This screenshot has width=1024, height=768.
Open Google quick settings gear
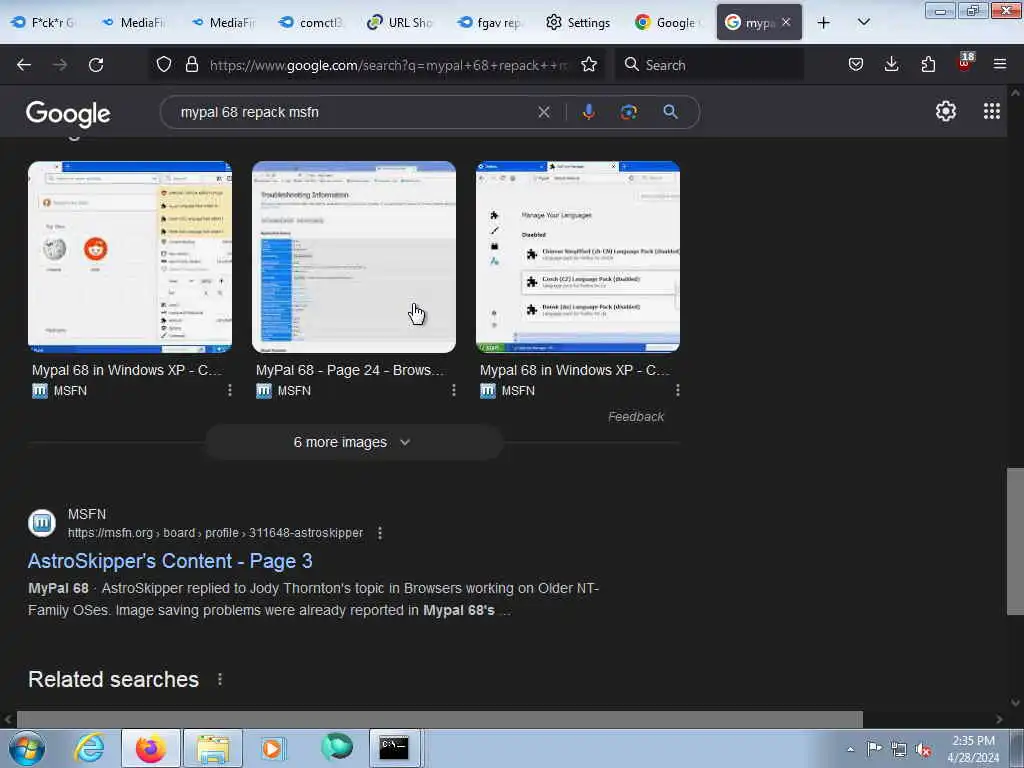pyautogui.click(x=946, y=112)
